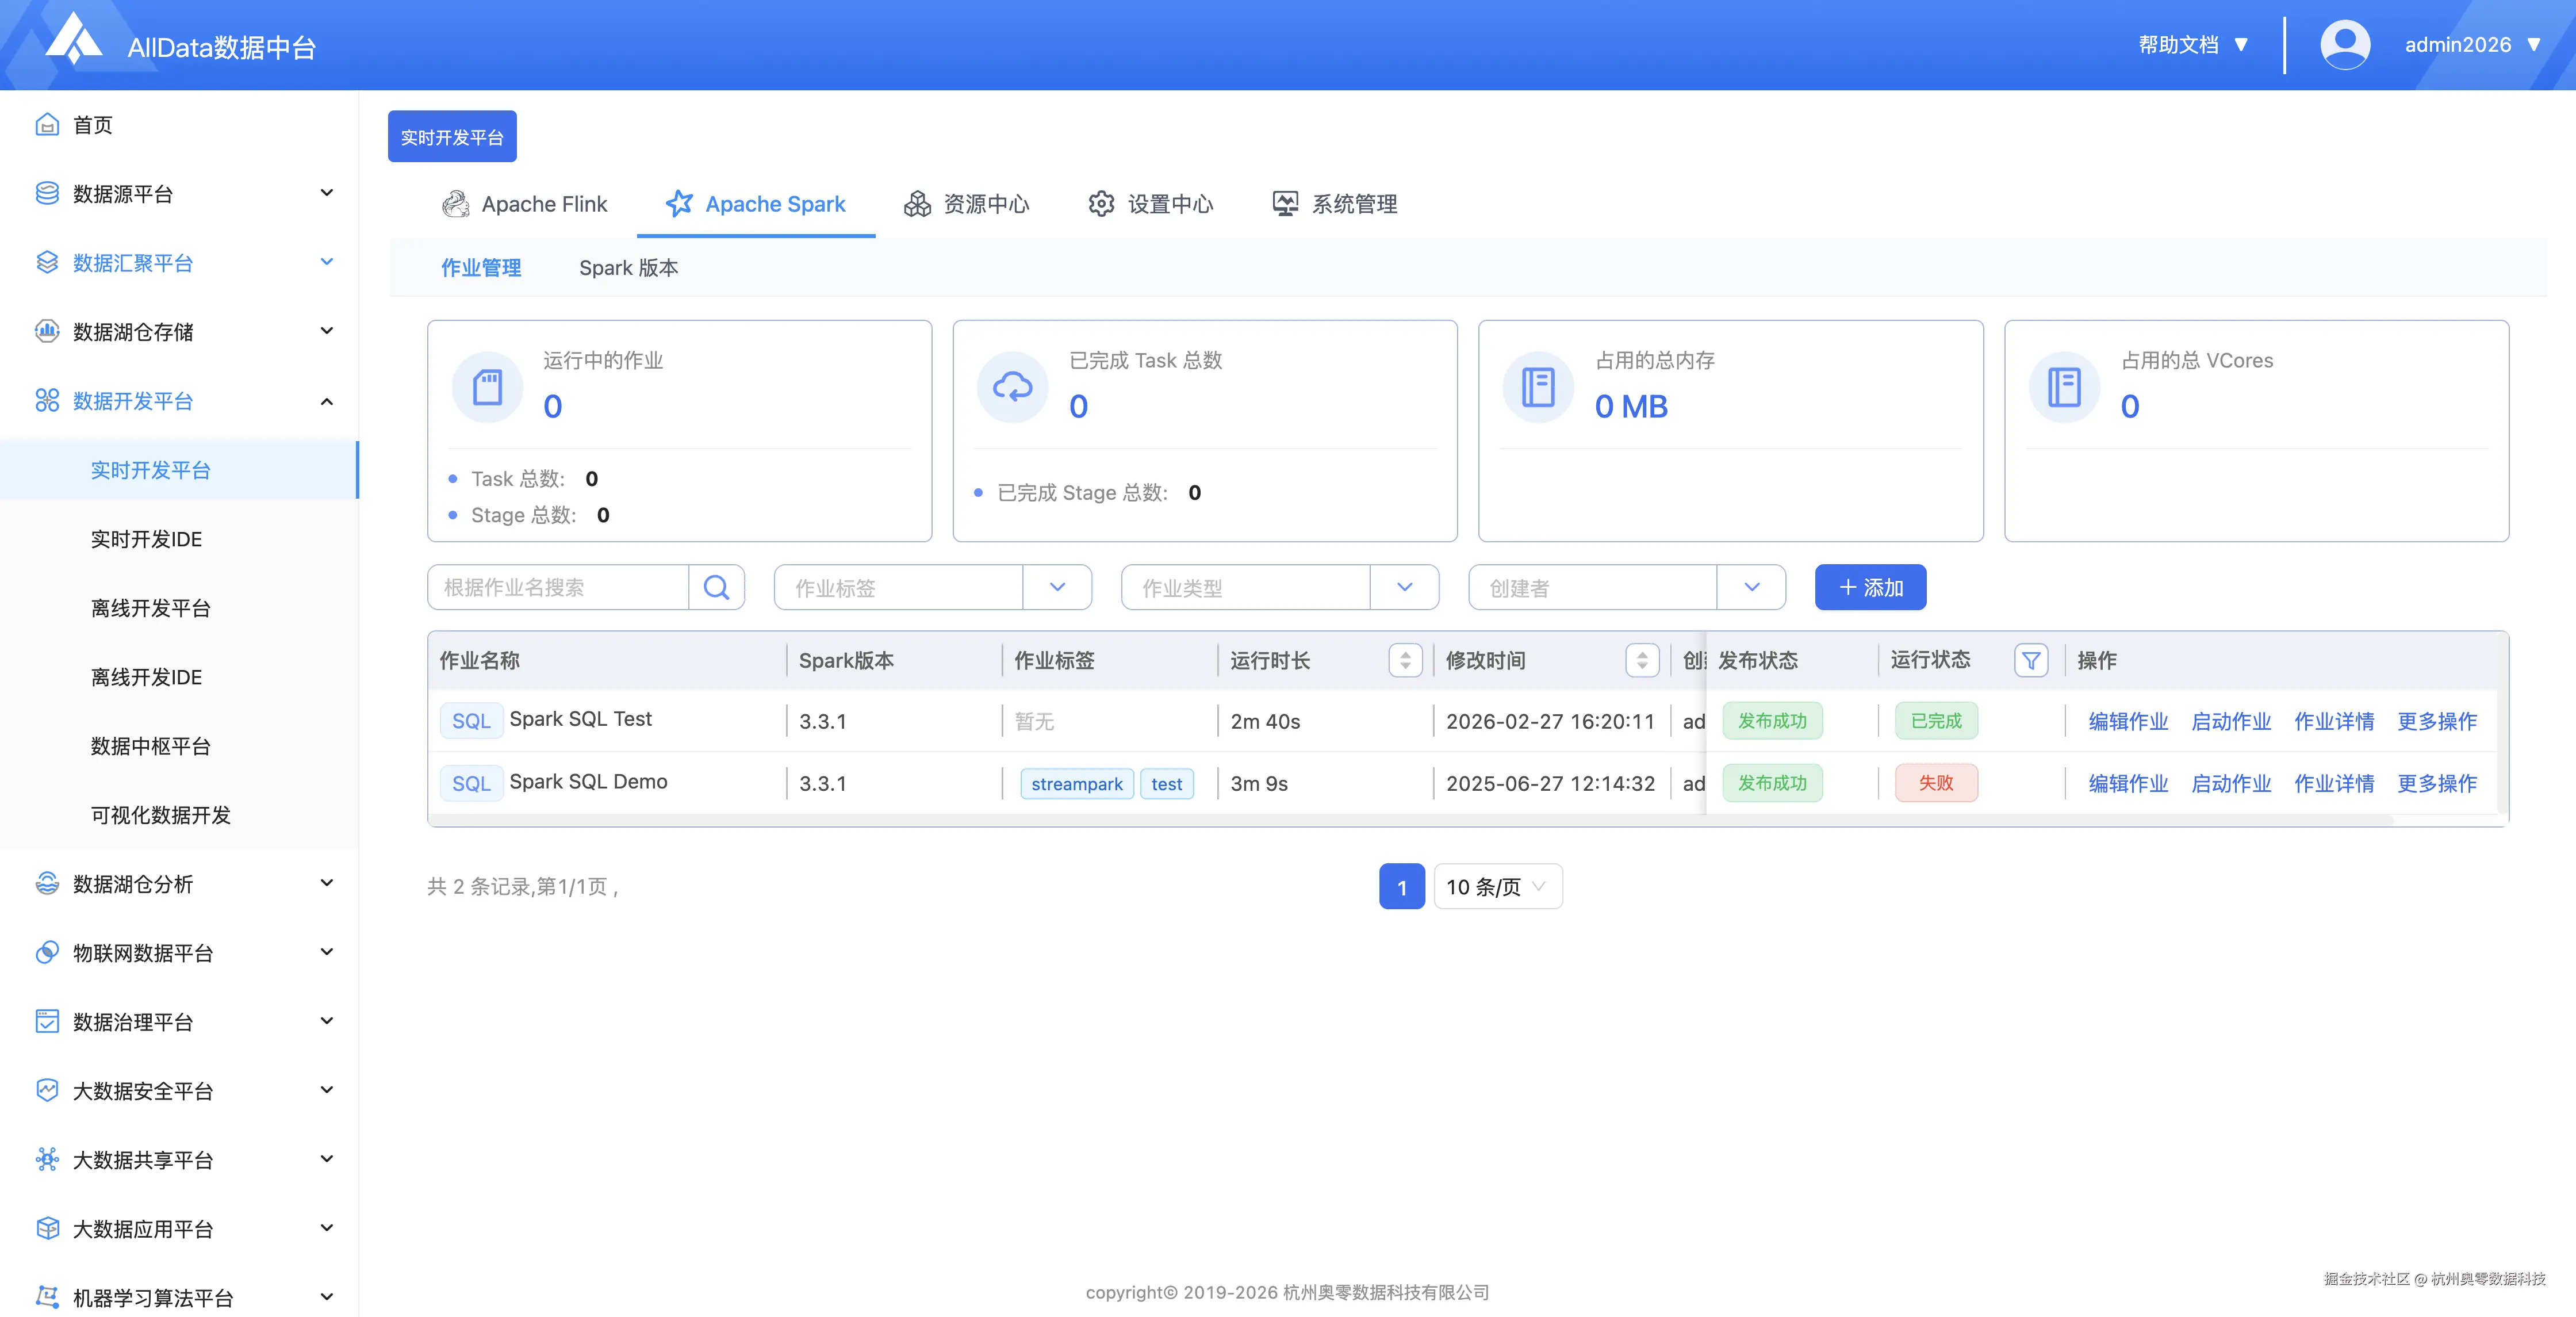Open 可视化数据开发 in sidebar
This screenshot has width=2576, height=1317.
(x=160, y=814)
